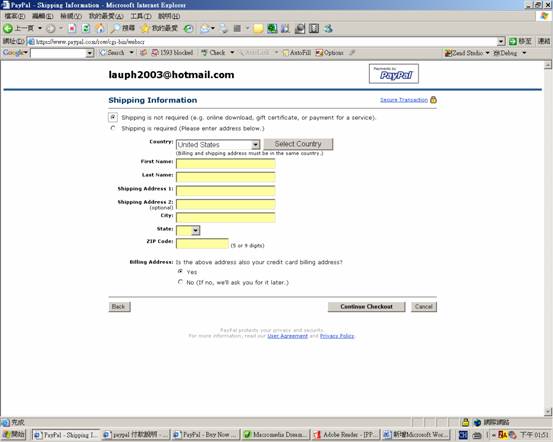Screen dimensions: 553x442
Task: Open Google search box dropdown arrow
Action: coord(90,53)
